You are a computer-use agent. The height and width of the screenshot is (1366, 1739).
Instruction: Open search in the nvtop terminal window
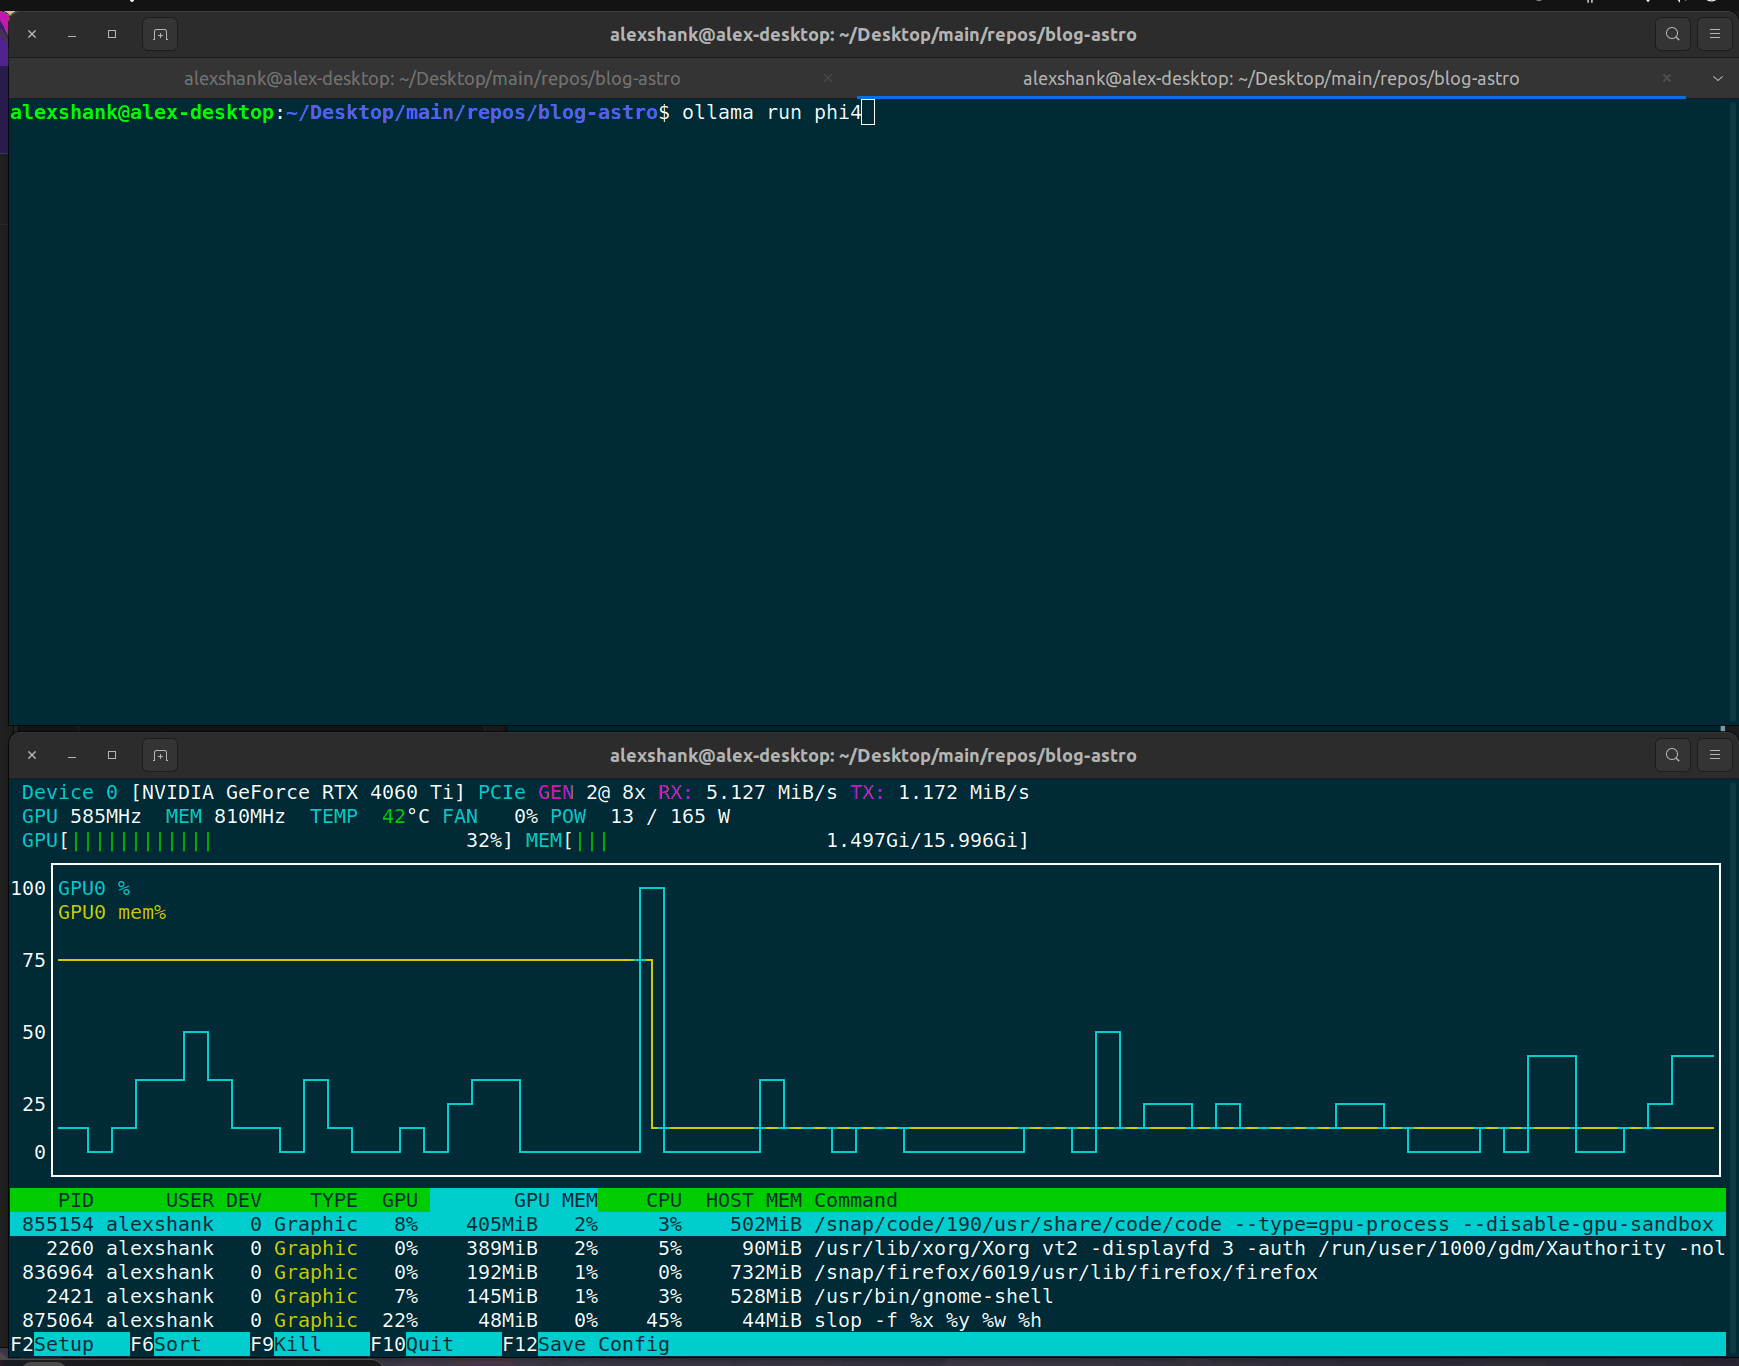1672,755
